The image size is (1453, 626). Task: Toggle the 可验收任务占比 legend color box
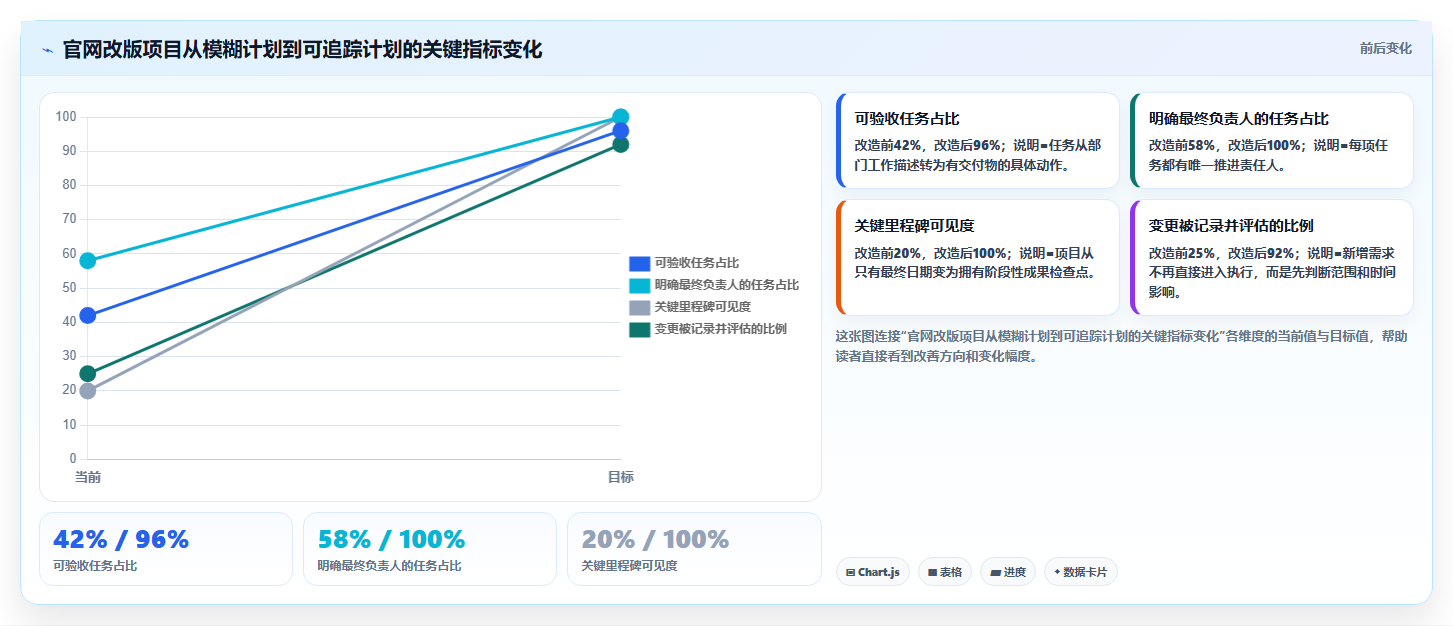pyautogui.click(x=640, y=263)
